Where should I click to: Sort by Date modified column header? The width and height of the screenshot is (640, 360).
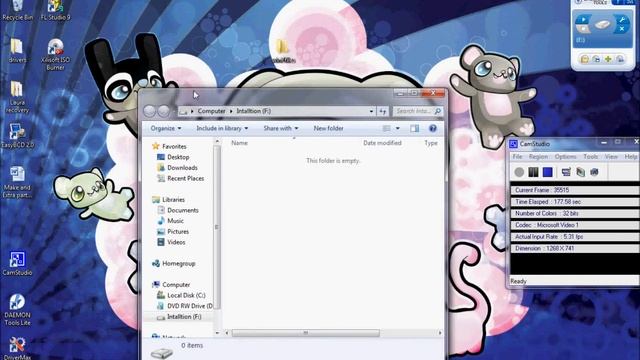(x=382, y=143)
